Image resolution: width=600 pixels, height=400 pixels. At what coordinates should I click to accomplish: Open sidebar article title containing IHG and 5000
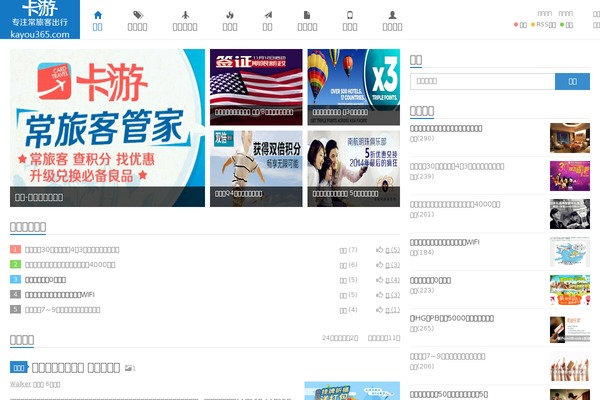452,318
